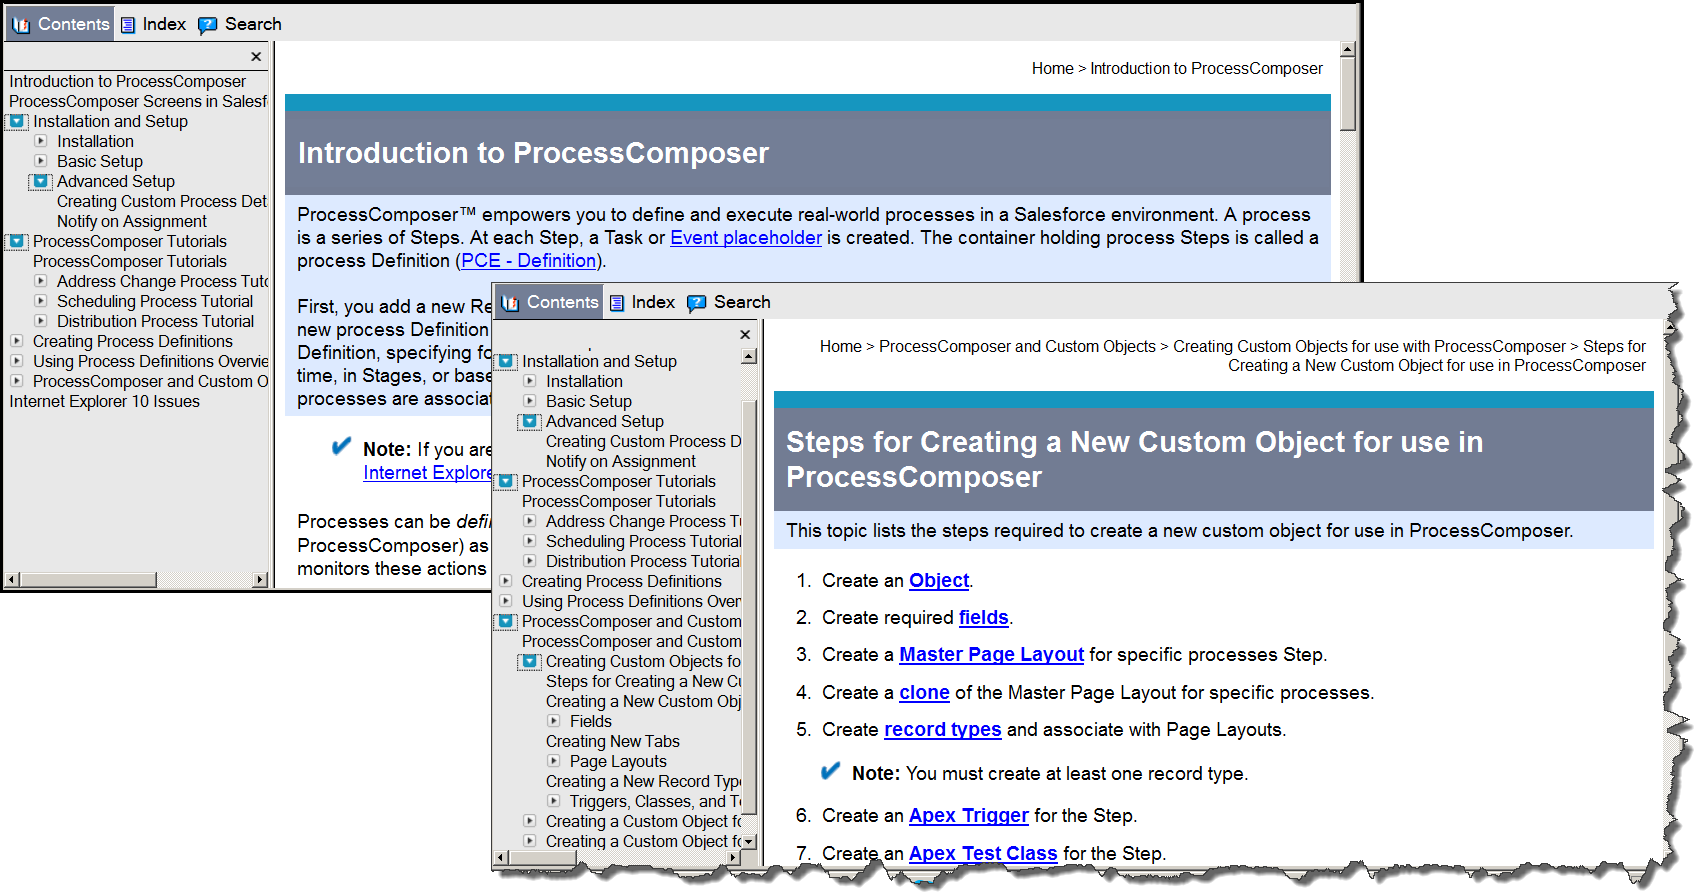Expand ProcessComposer and Custom Objects in the back window

17,381
